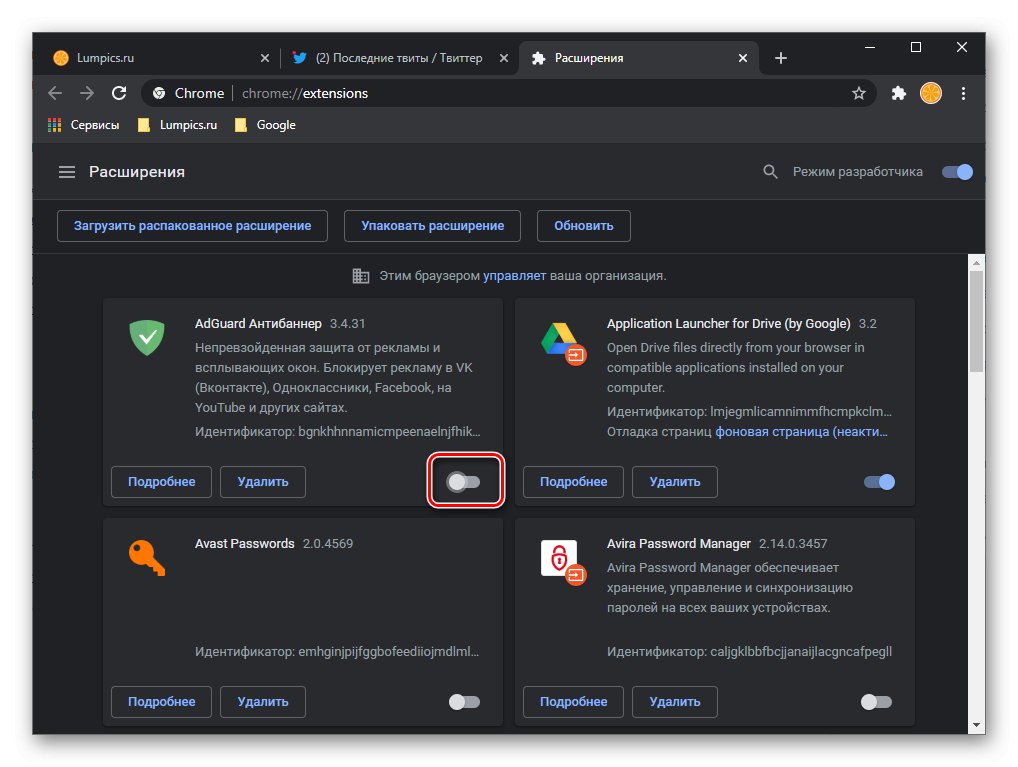Open the Google bookmark folder
The height and width of the screenshot is (767, 1018).
[x=265, y=125]
